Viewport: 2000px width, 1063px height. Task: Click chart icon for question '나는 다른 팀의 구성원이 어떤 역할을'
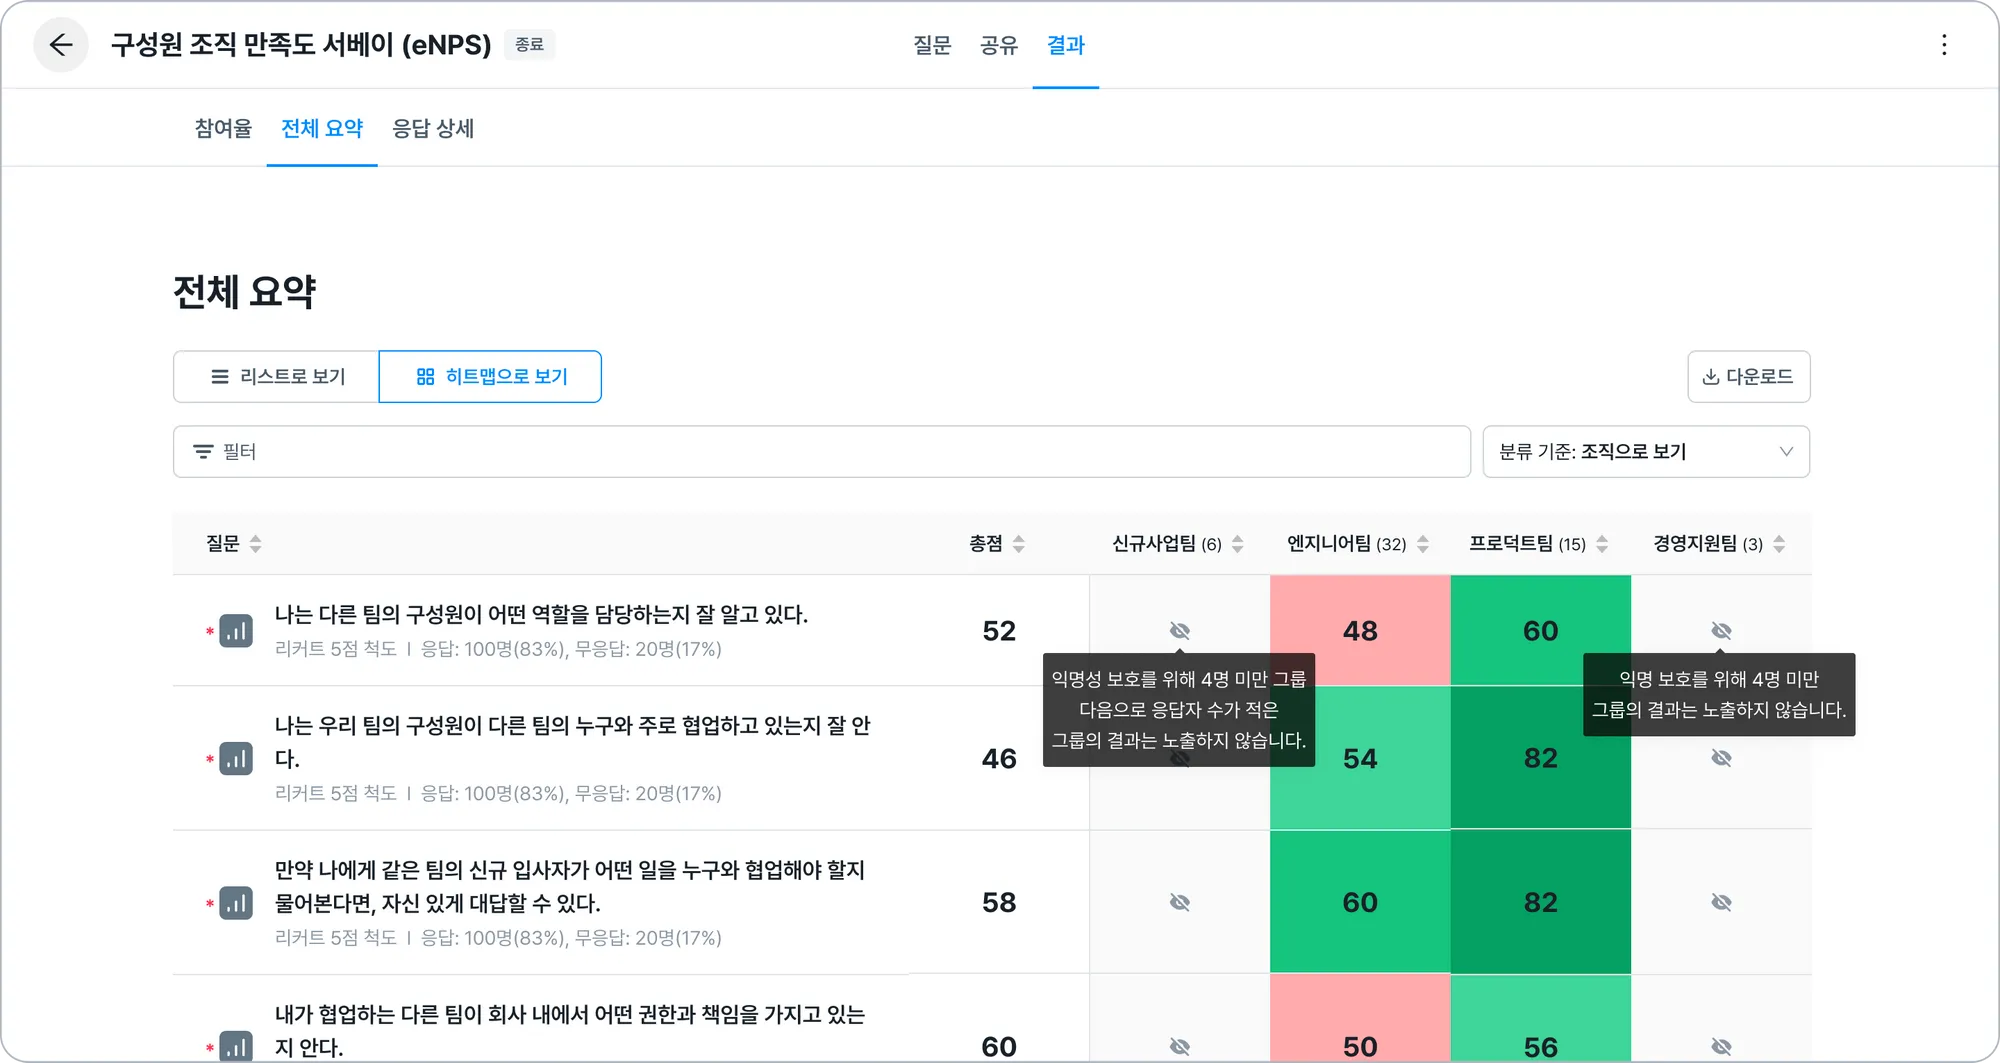tap(236, 631)
